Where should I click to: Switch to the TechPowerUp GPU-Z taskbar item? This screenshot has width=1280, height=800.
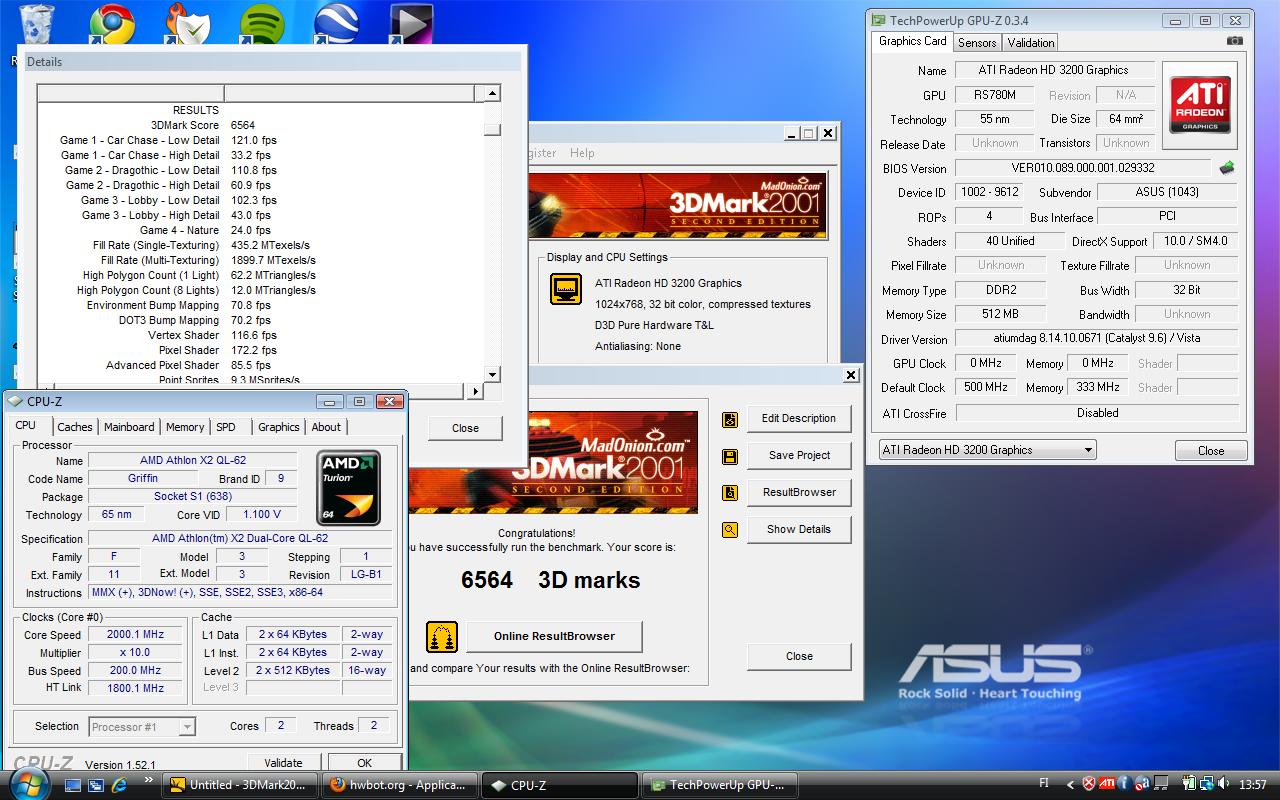[720, 785]
